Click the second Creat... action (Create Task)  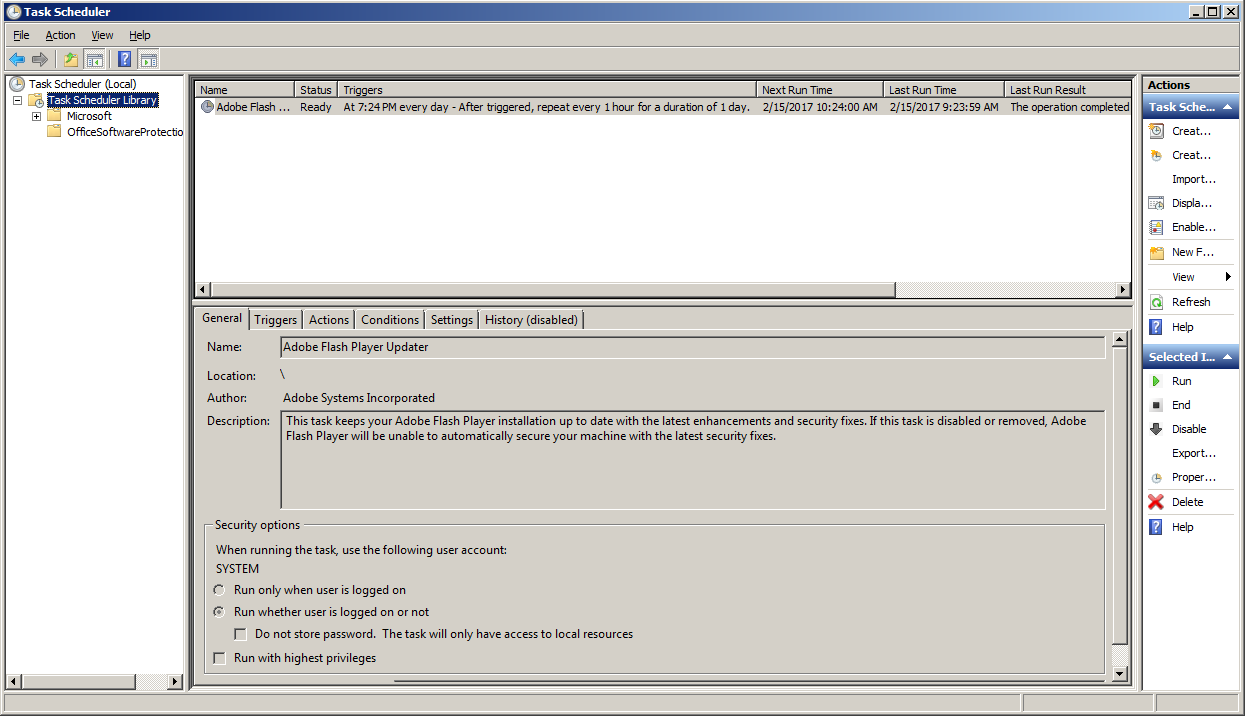coord(1191,155)
